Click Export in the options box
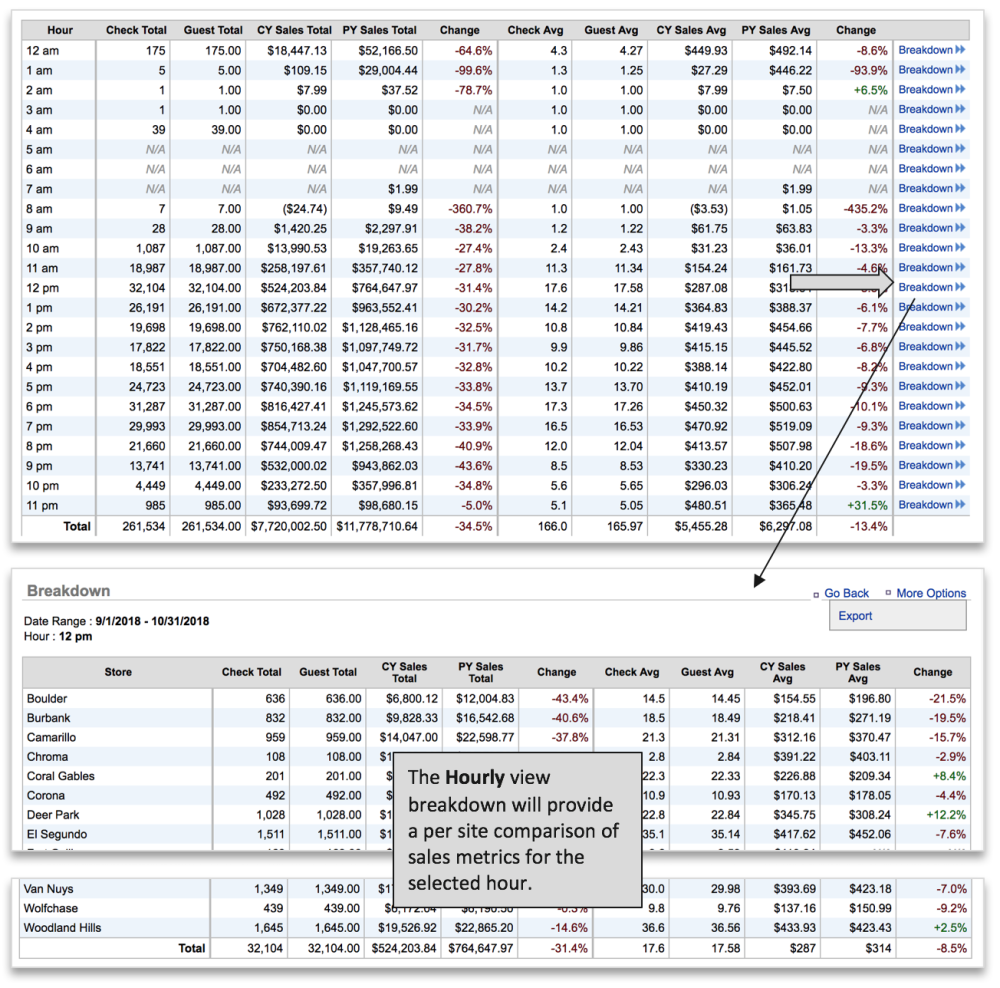The width and height of the screenshot is (1000, 988). coord(855,616)
